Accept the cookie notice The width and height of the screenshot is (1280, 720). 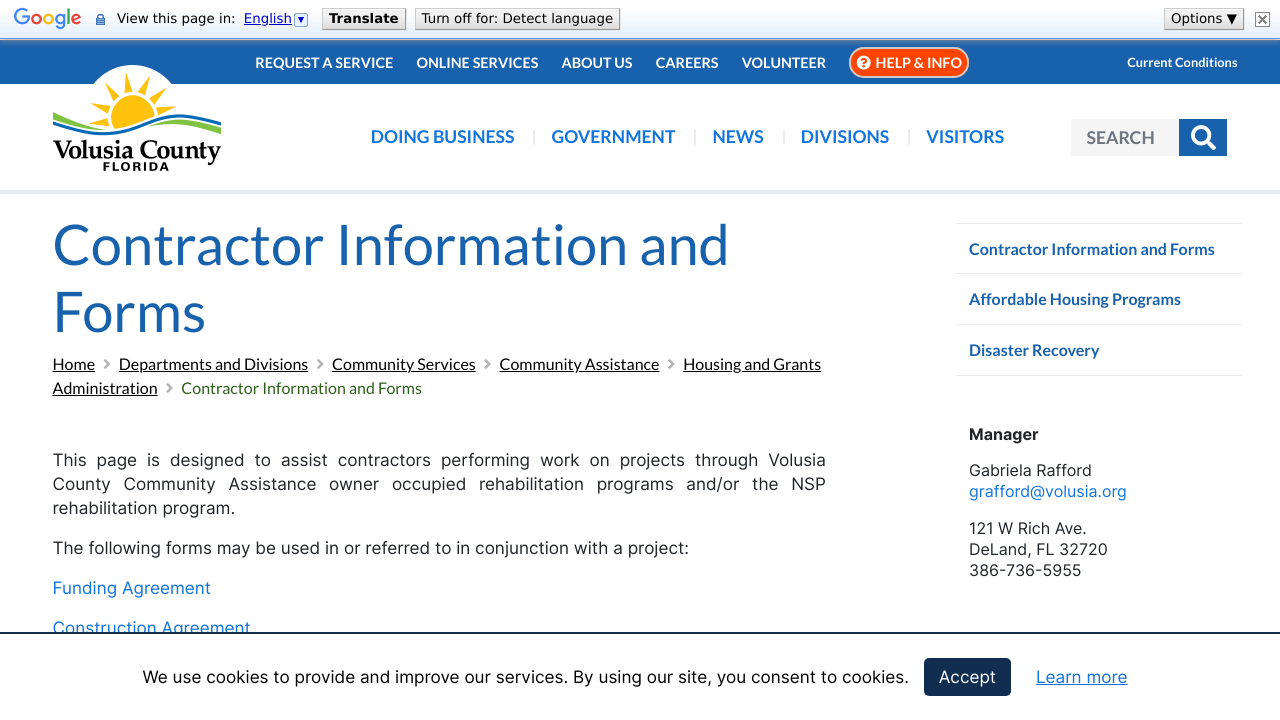pyautogui.click(x=967, y=677)
